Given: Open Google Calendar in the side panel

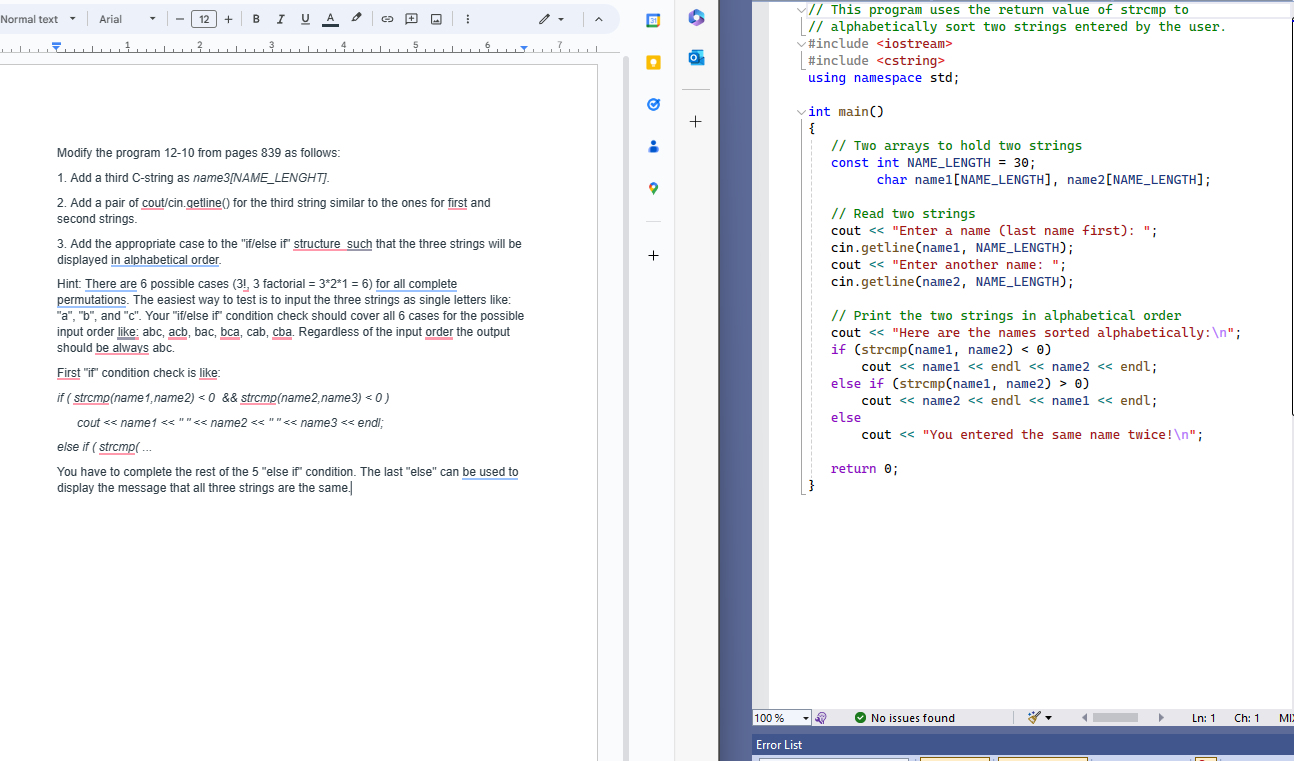Looking at the screenshot, I should 653,21.
